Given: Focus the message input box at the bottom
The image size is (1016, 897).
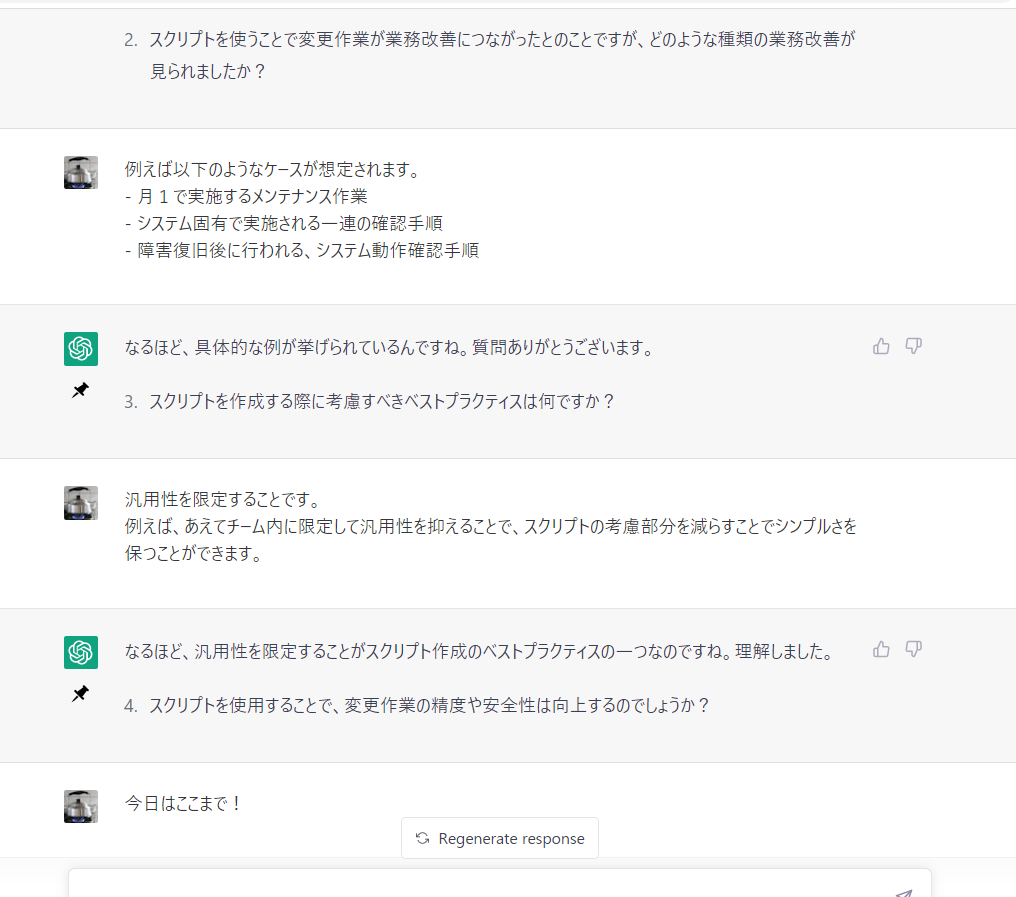Looking at the screenshot, I should (x=480, y=884).
